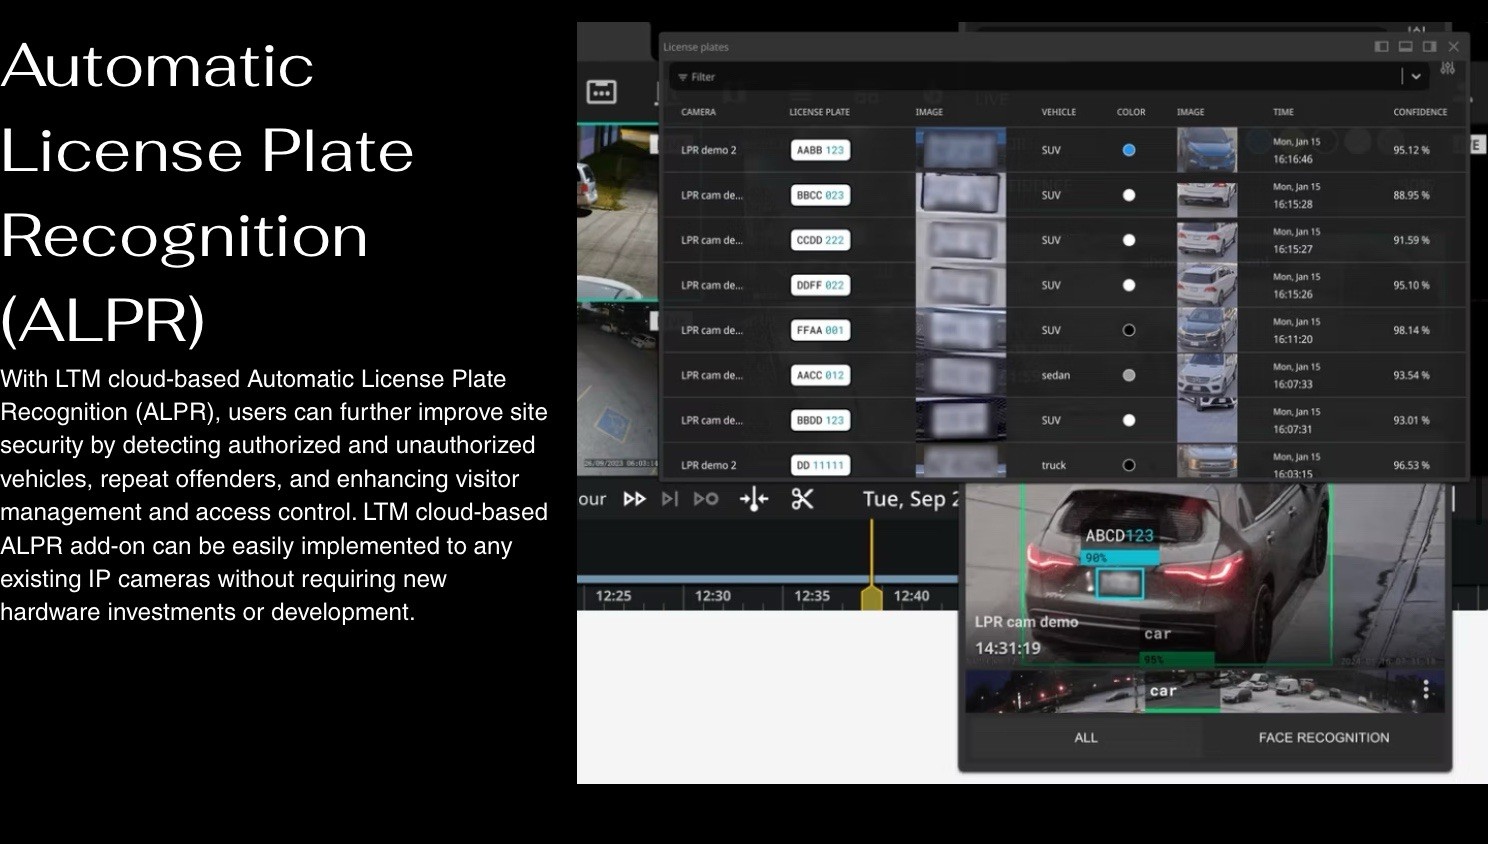
Task: Open the three-dot menu on video preview
Action: [1426, 690]
